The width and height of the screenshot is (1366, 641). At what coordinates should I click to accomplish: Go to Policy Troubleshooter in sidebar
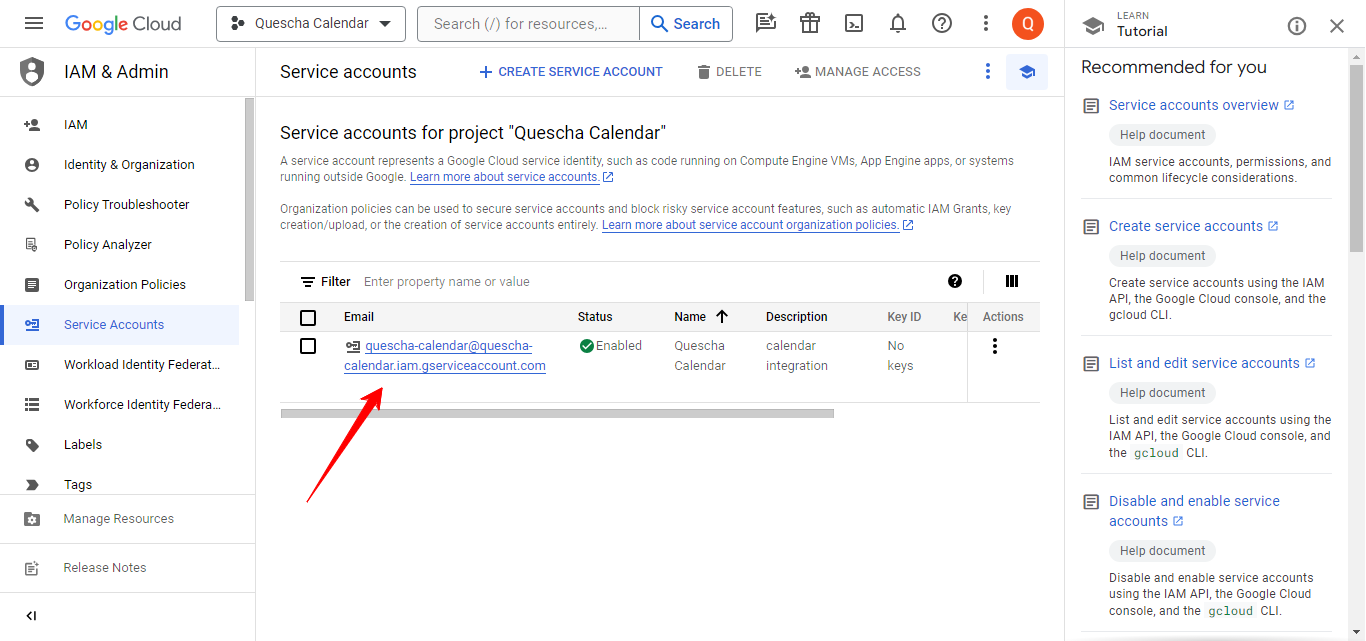click(126, 205)
